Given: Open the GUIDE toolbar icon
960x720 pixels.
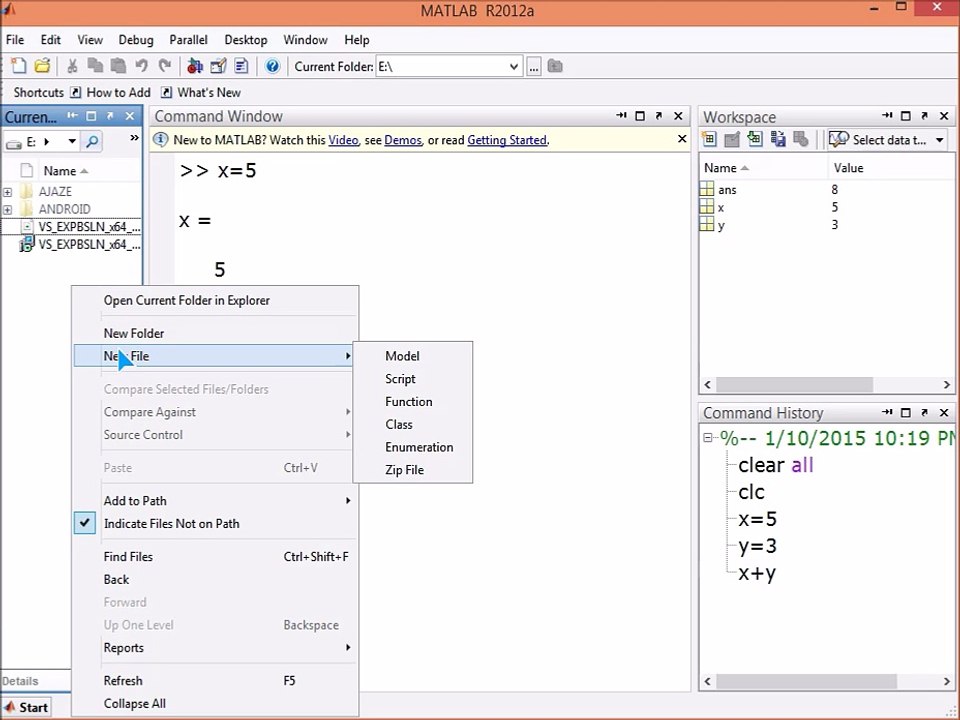Looking at the screenshot, I should (218, 66).
